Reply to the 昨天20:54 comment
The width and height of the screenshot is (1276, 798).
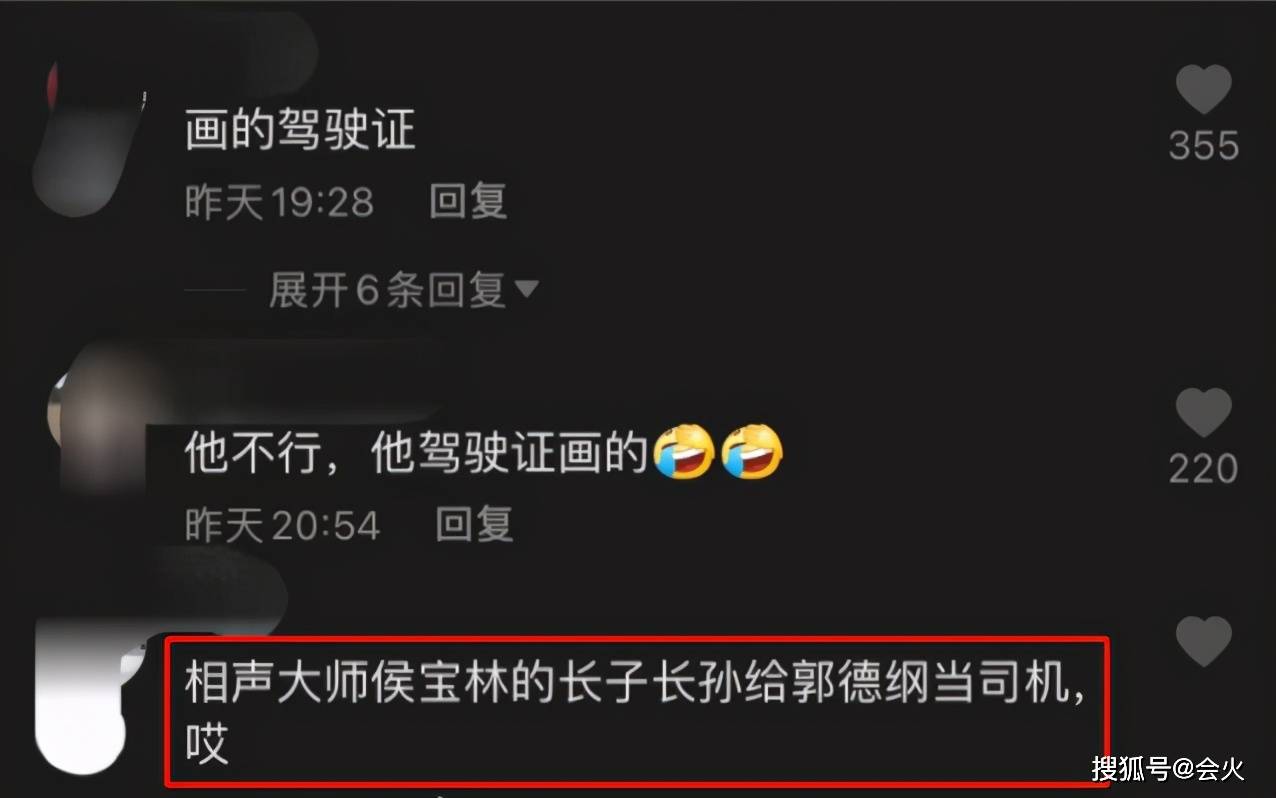click(475, 524)
